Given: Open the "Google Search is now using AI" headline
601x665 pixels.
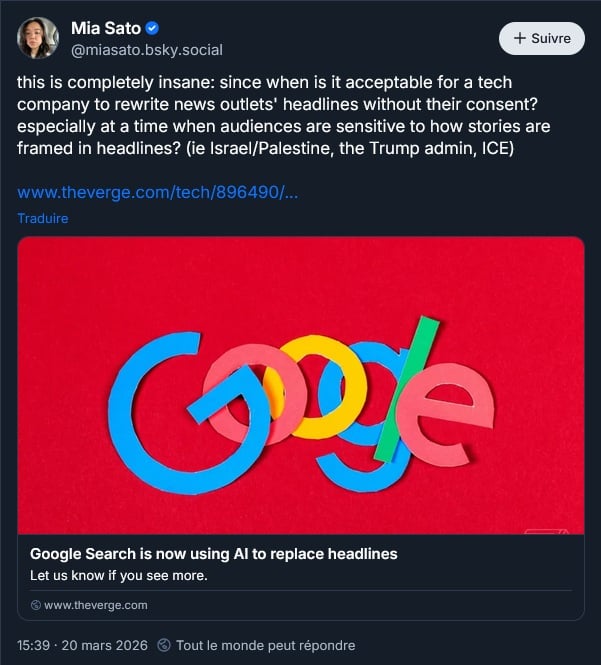Looking at the screenshot, I should click(x=214, y=553).
